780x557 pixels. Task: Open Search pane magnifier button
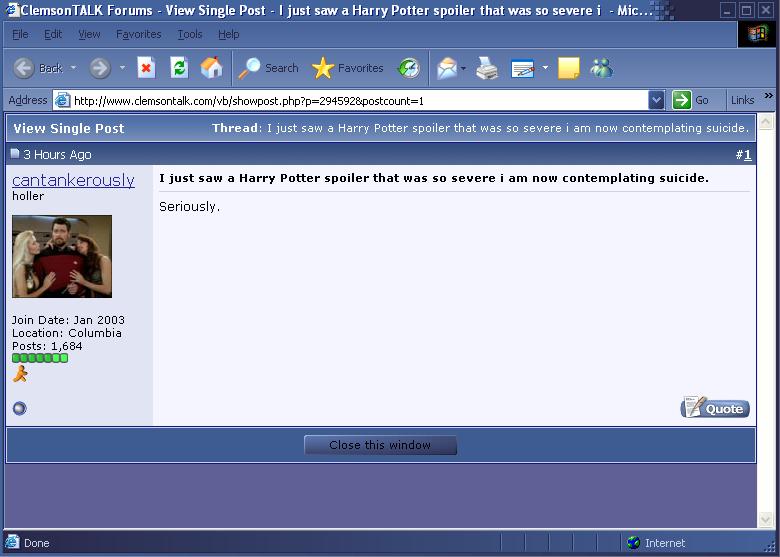[268, 68]
